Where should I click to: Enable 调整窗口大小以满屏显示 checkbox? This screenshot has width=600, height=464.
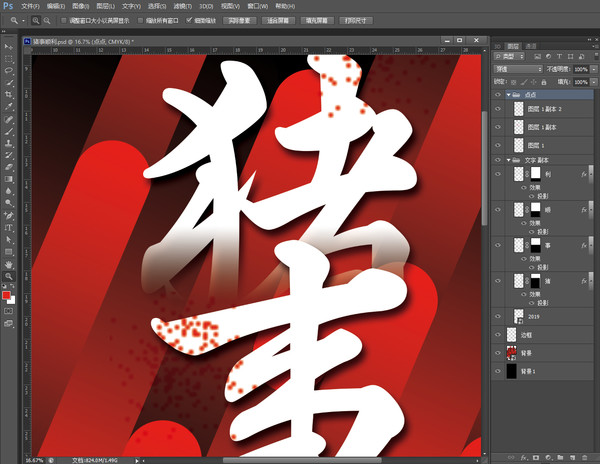coord(64,21)
